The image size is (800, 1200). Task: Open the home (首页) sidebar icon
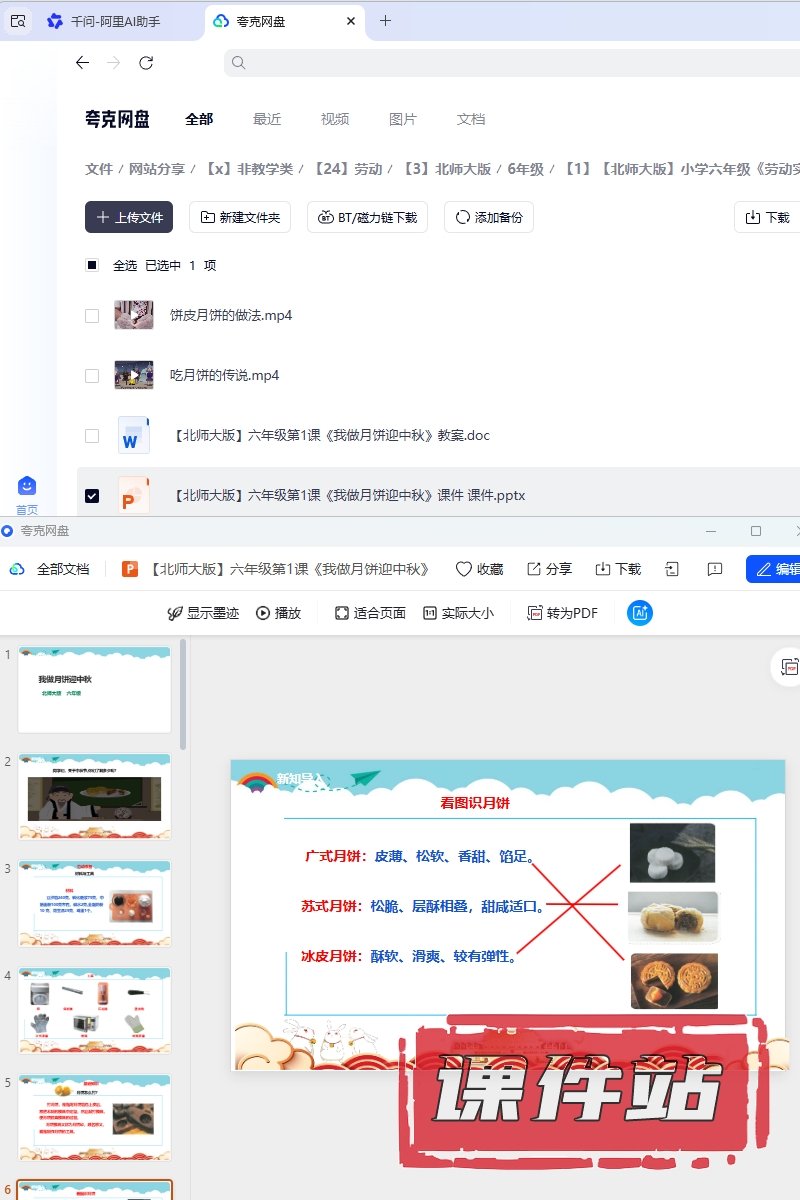[27, 487]
